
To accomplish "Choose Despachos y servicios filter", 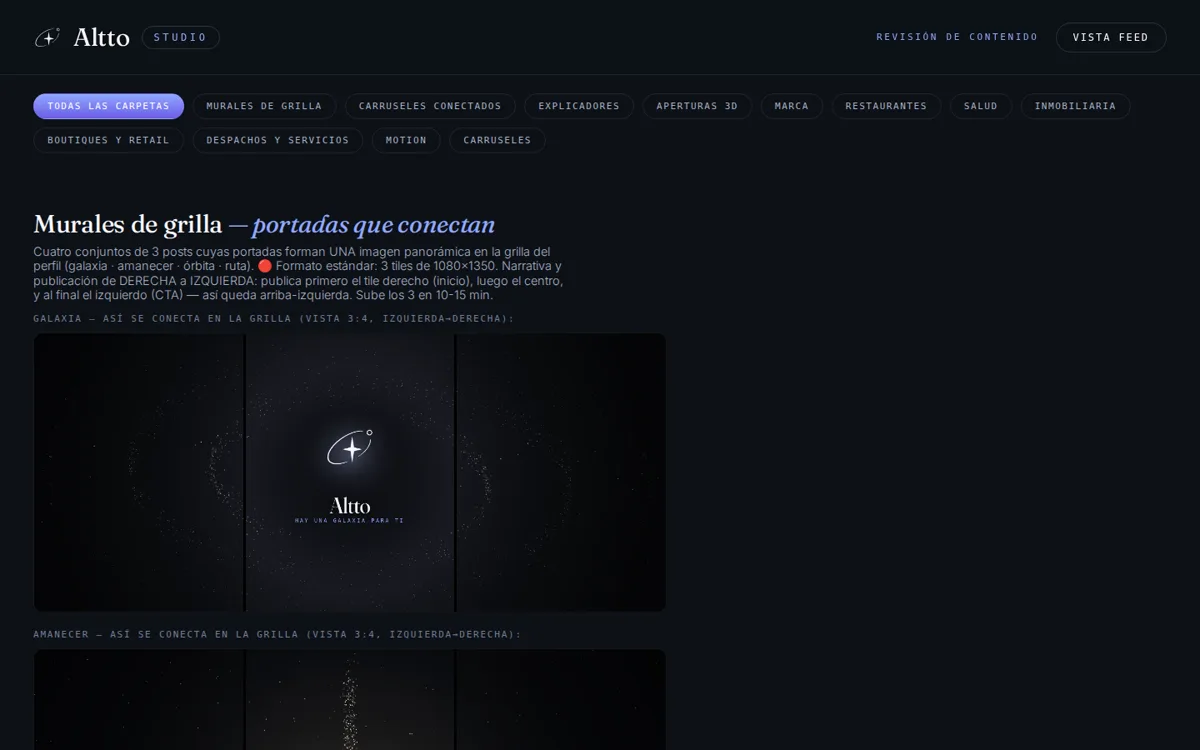I will tap(278, 140).
